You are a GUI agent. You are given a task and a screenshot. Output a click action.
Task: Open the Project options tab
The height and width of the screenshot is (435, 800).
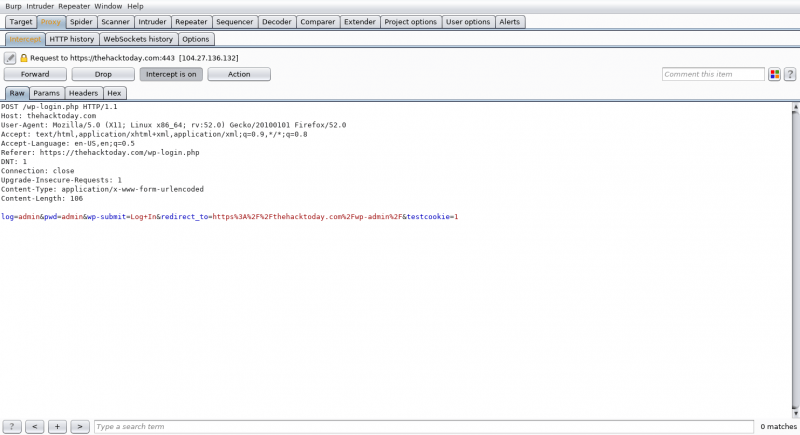(x=411, y=22)
